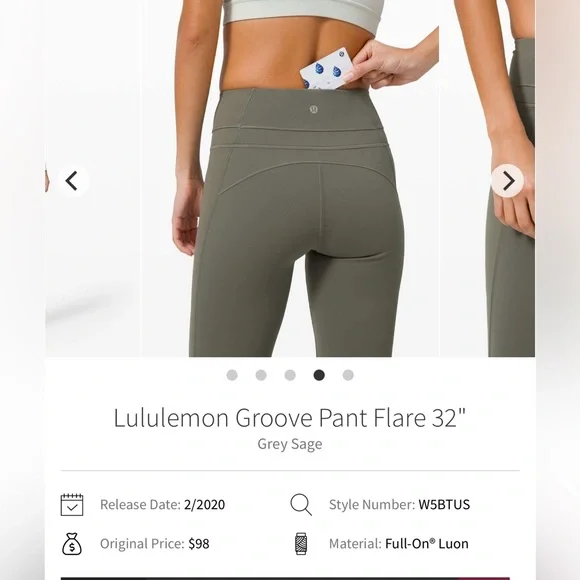580x580 pixels.
Task: Advance to the next product image
Action: tap(507, 181)
